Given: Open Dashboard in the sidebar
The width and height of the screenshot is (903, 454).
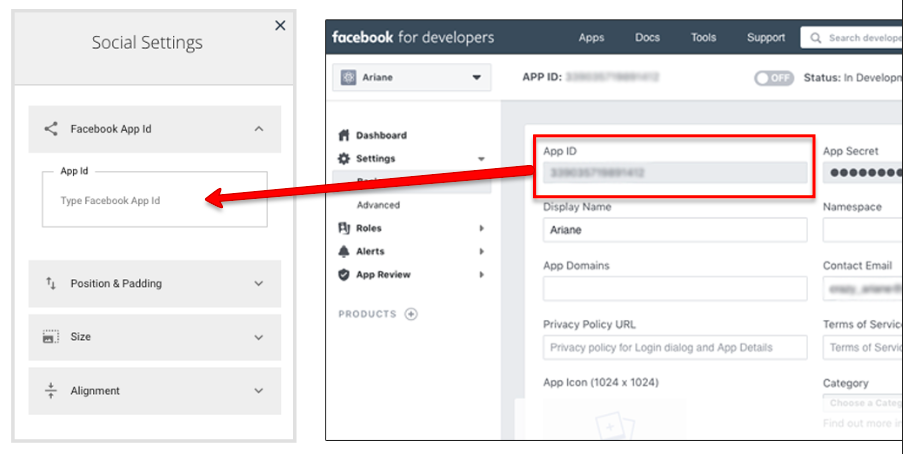Looking at the screenshot, I should coord(381,135).
